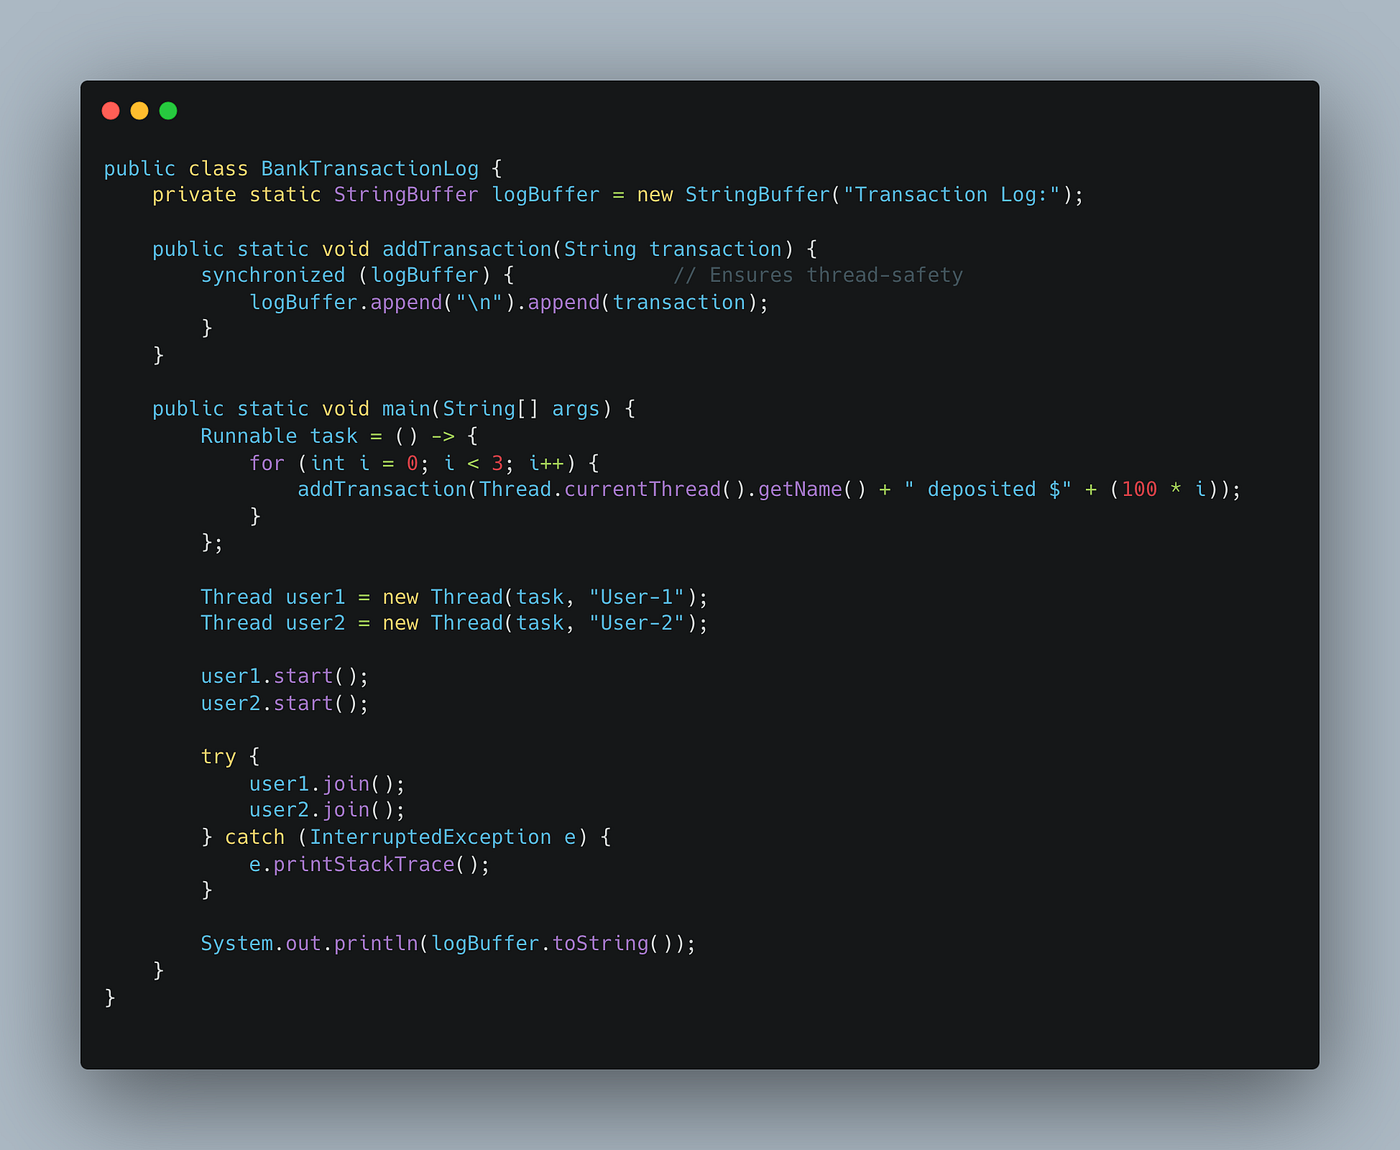This screenshot has height=1150, width=1400.
Task: Click the "User-1" string literal
Action: coord(637,597)
